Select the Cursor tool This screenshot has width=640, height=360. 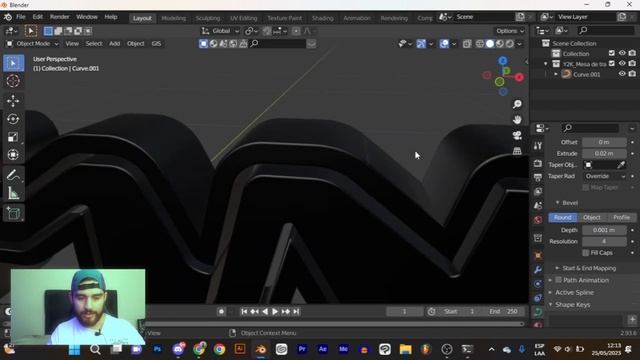pyautogui.click(x=13, y=81)
